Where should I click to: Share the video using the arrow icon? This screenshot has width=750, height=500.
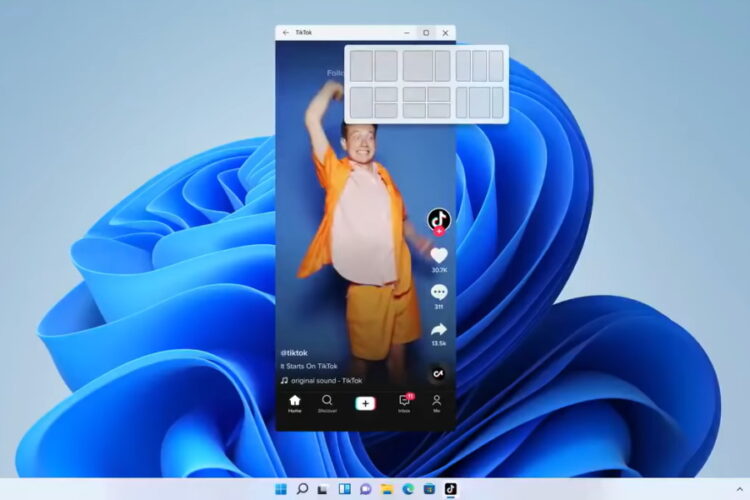[439, 329]
